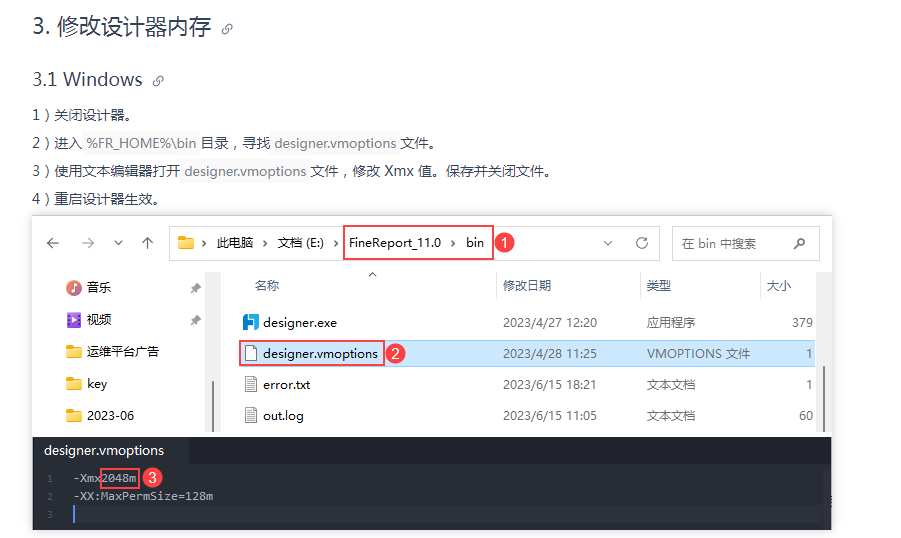
Task: Select the designer.exe file
Action: [x=300, y=323]
